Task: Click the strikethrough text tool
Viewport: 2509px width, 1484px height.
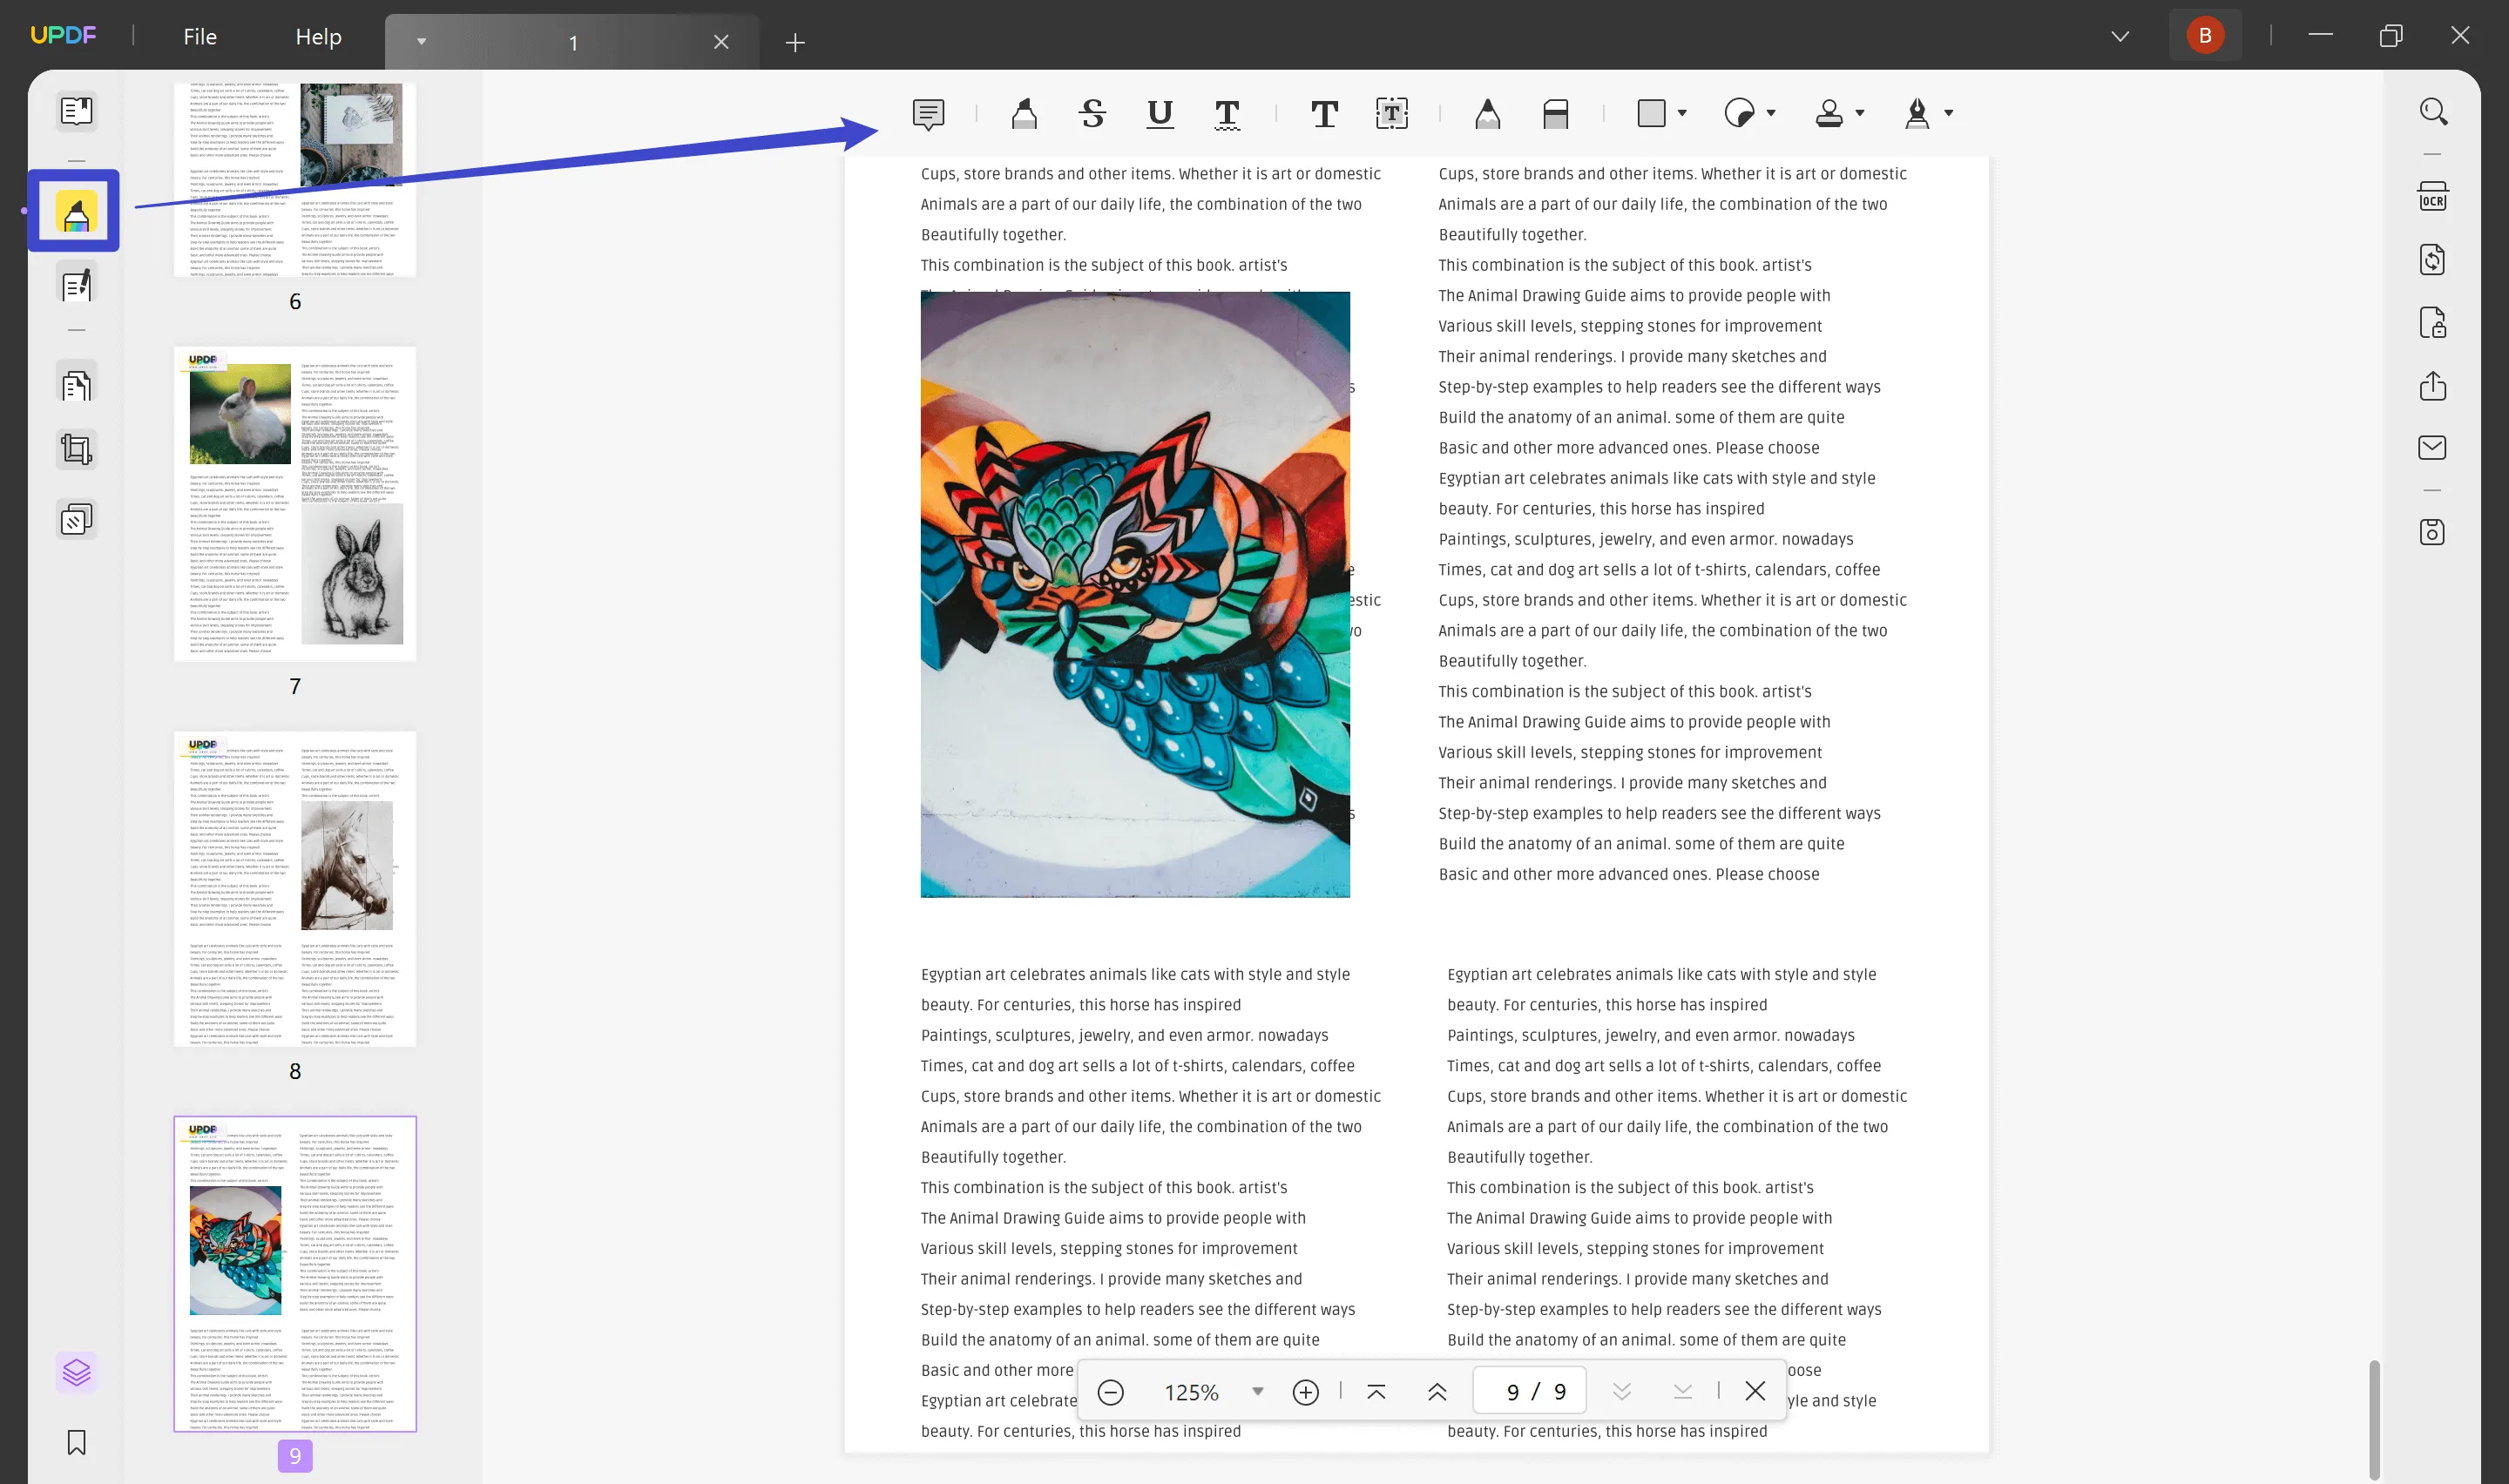Action: (x=1090, y=113)
